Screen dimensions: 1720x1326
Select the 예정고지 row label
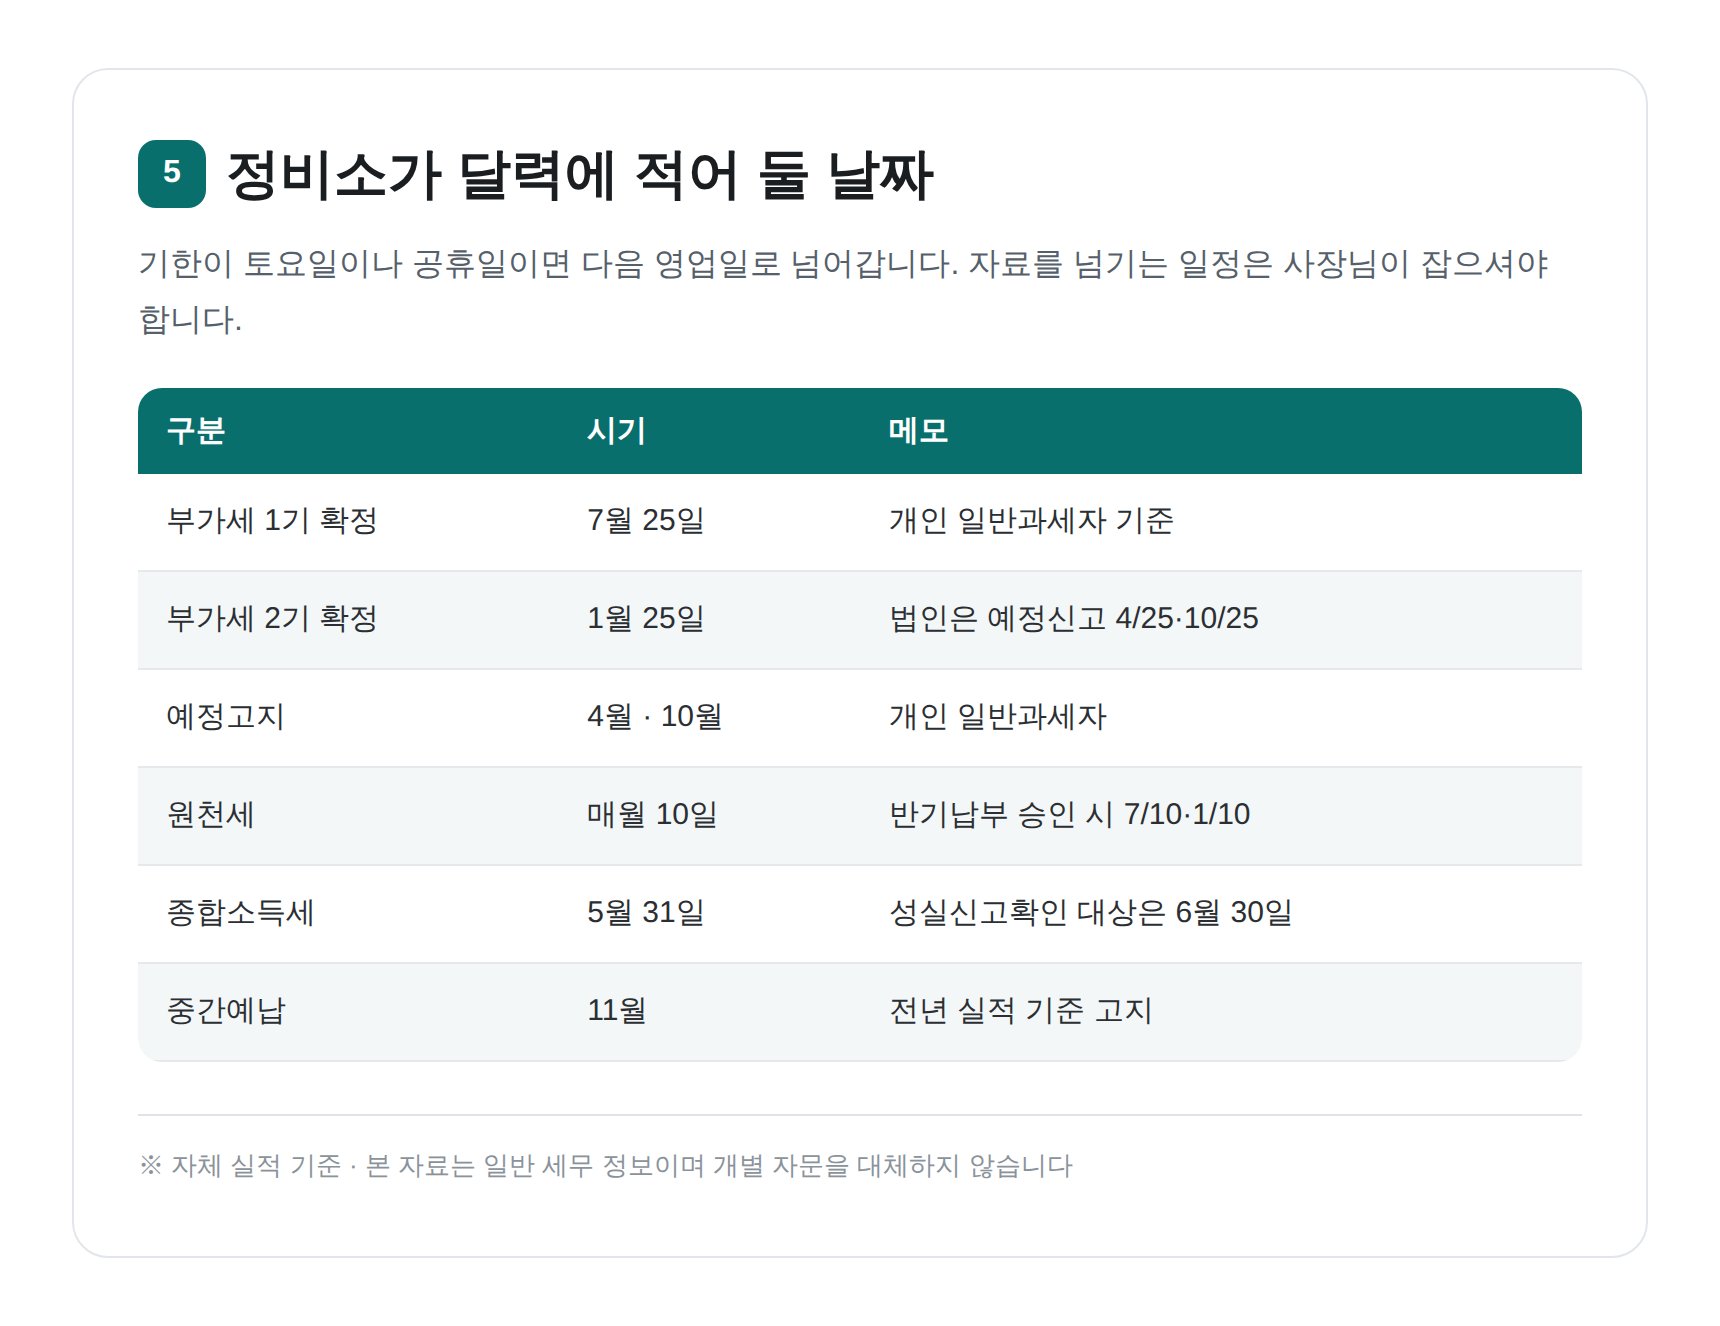[x=226, y=717]
